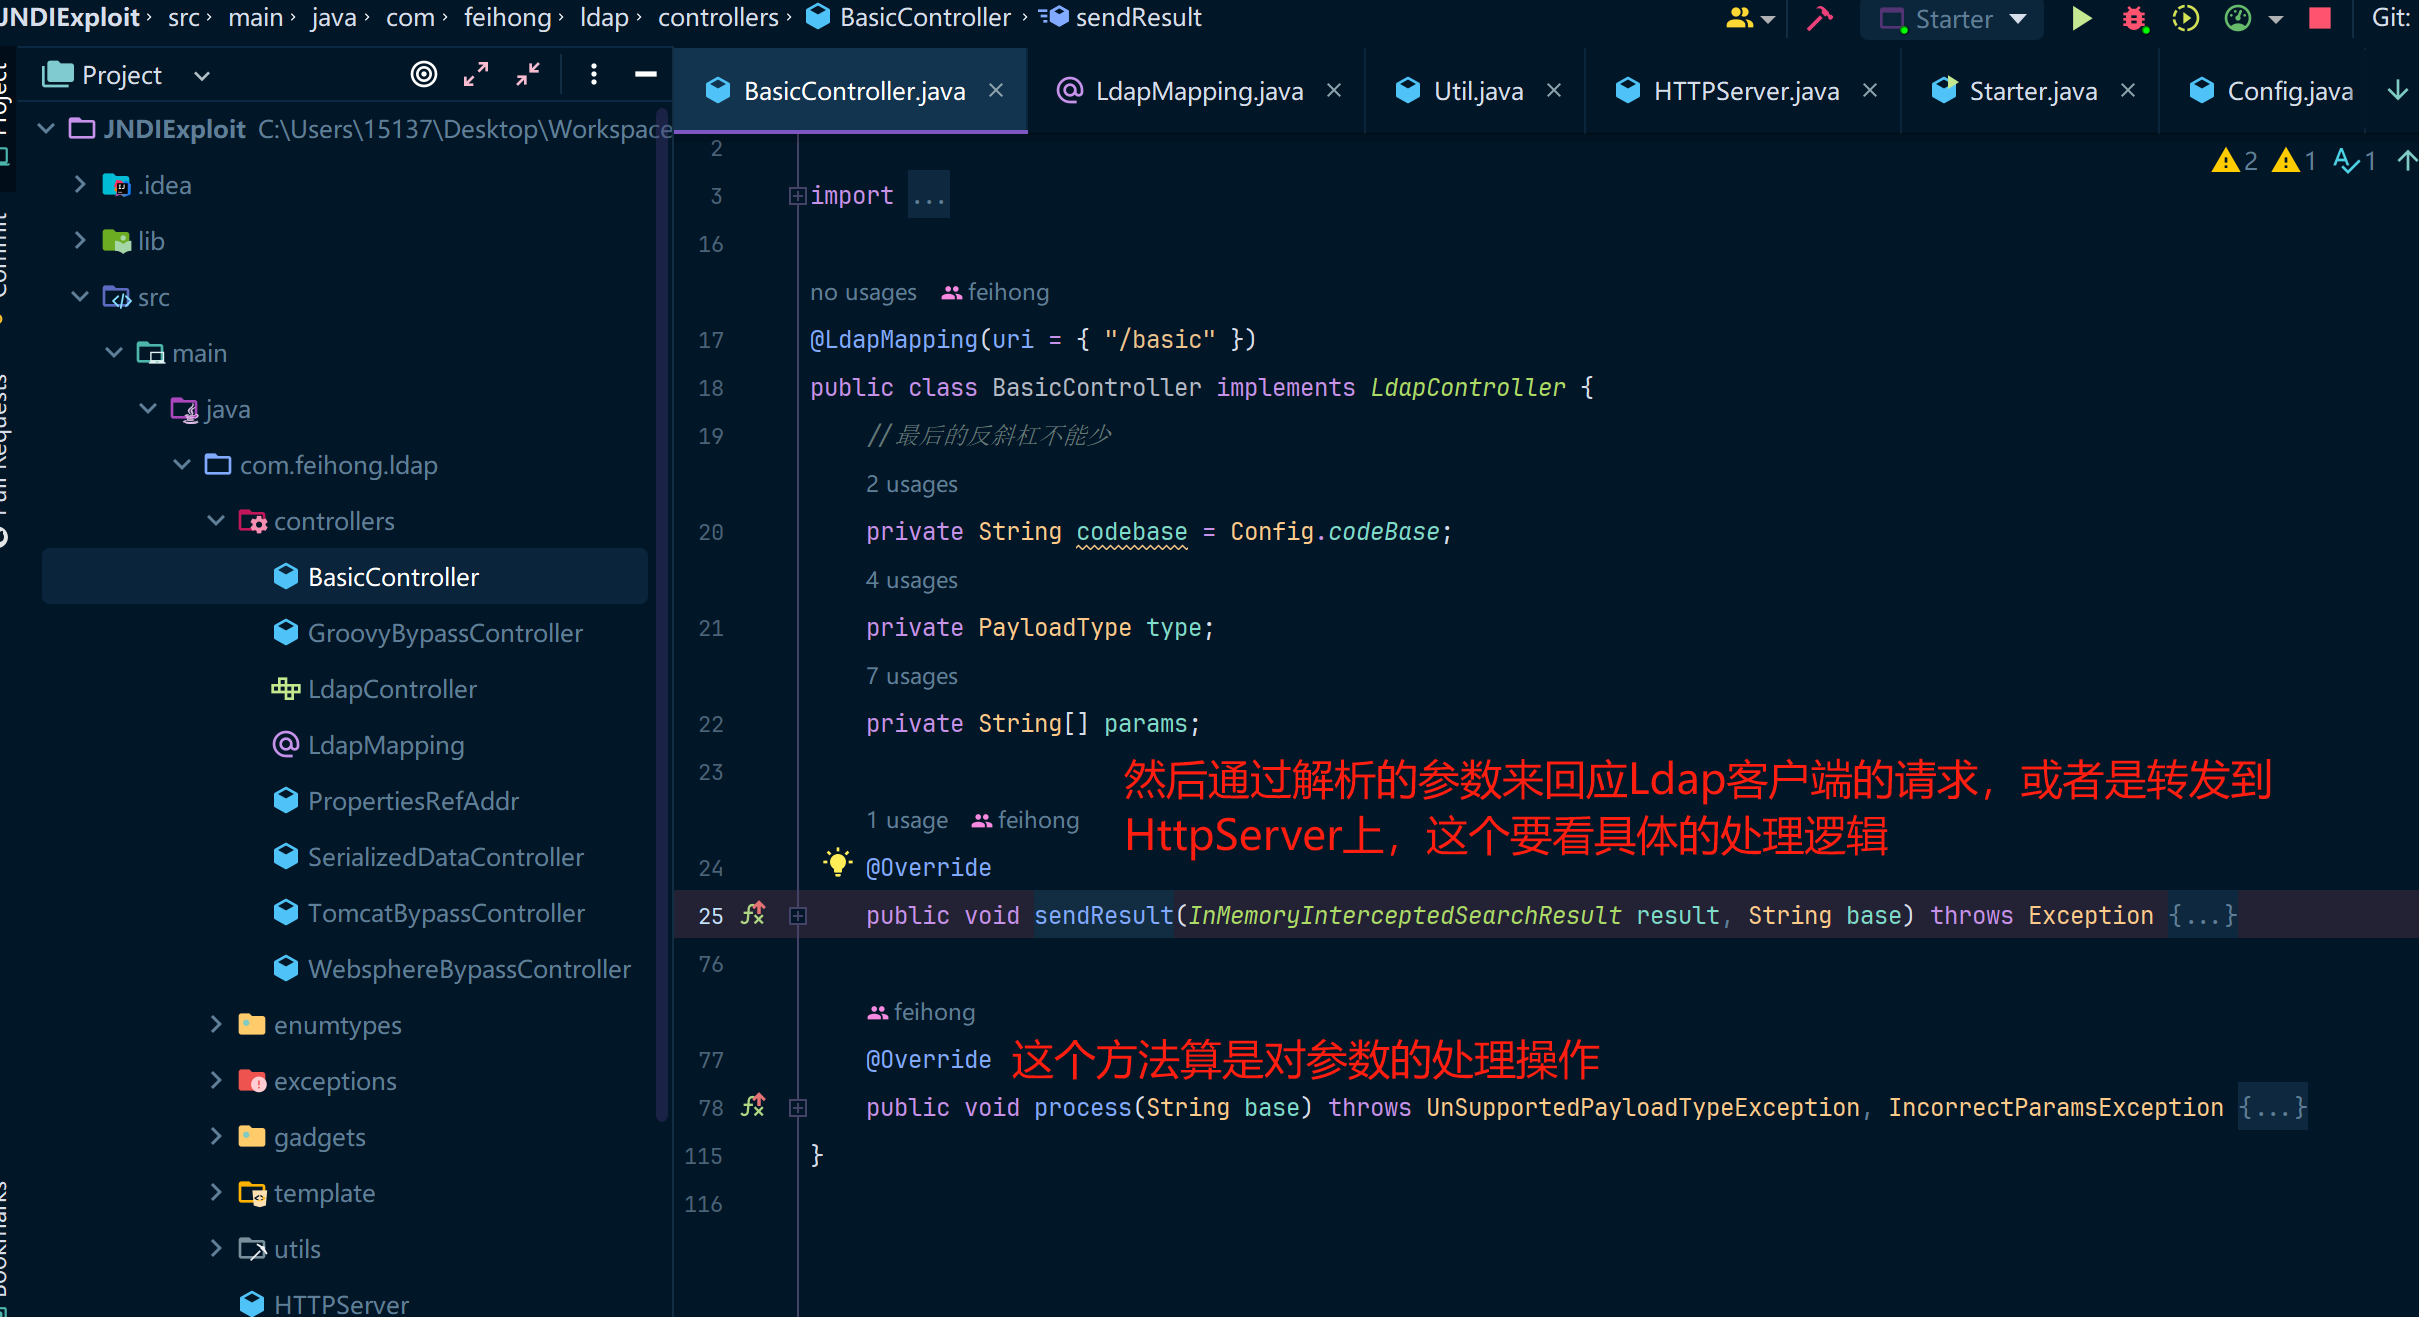This screenshot has height=1317, width=2419.
Task: Close the HTTPServer.java tab
Action: click(1870, 91)
